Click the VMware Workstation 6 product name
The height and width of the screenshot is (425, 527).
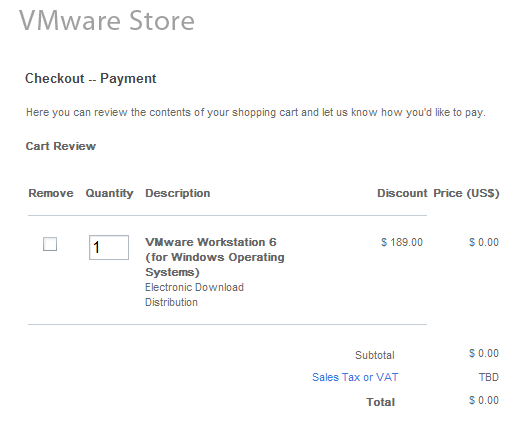[215, 257]
